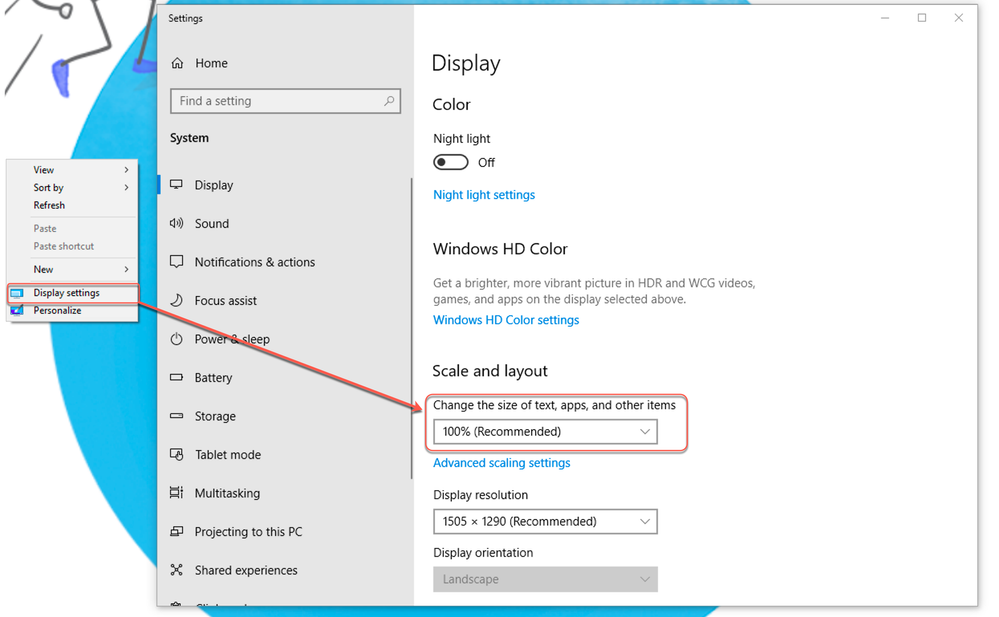This screenshot has height=617, width=999.
Task: Minimize the Settings window
Action: (x=884, y=18)
